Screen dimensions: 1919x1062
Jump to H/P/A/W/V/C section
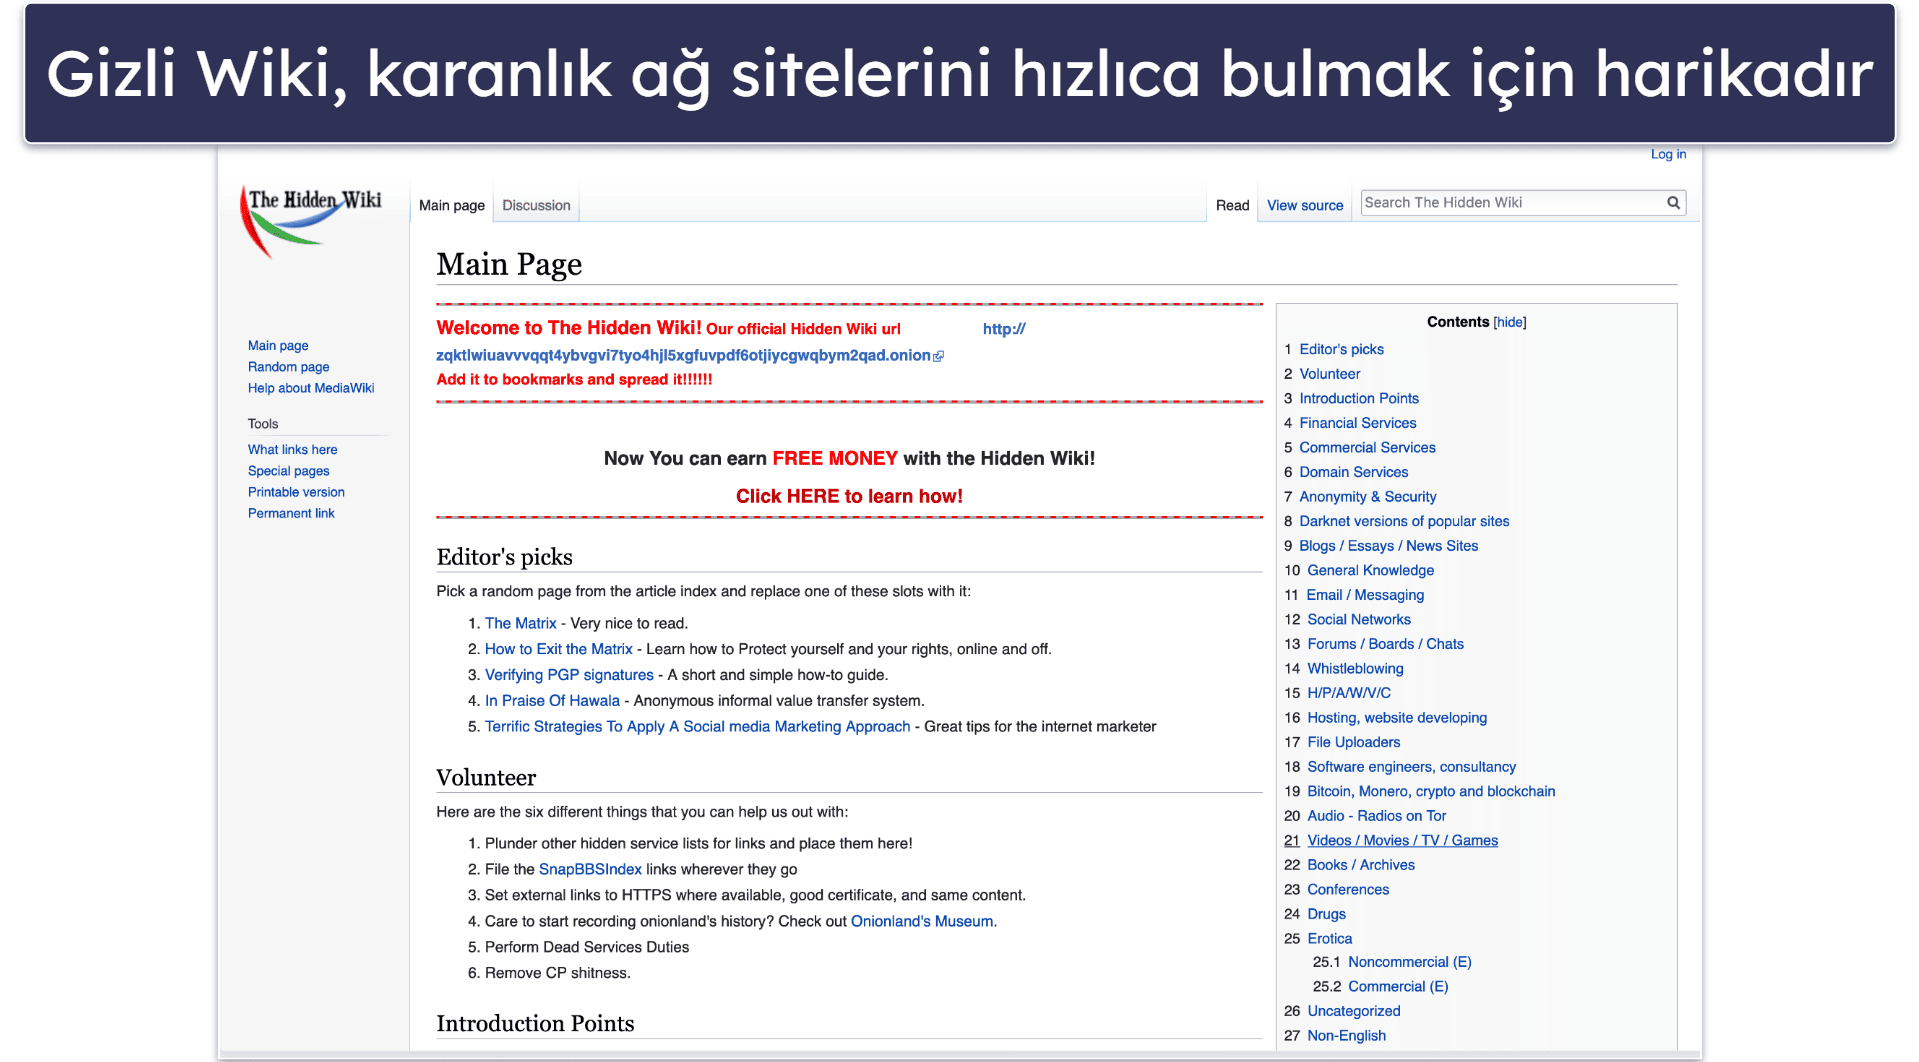tap(1348, 693)
